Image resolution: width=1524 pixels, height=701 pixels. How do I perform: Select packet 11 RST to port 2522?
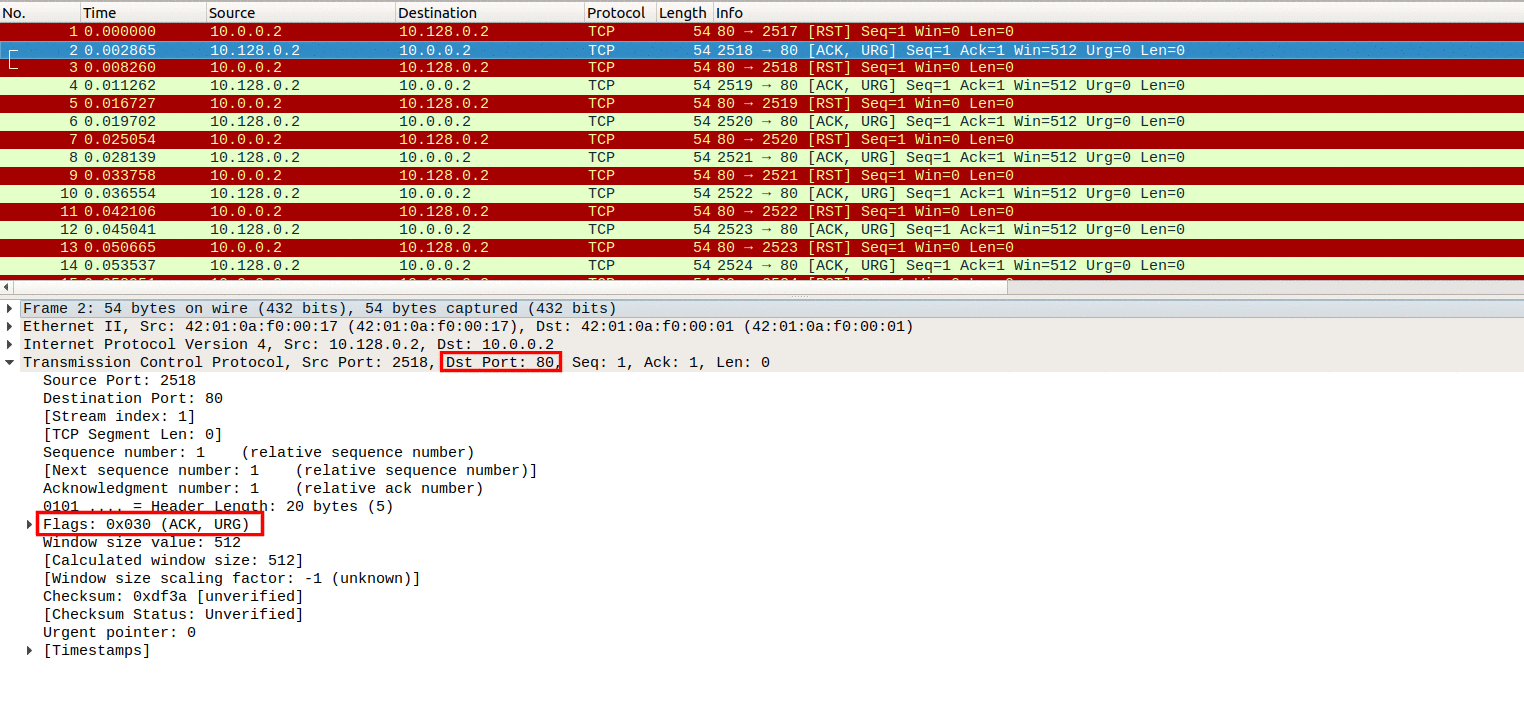tap(762, 212)
